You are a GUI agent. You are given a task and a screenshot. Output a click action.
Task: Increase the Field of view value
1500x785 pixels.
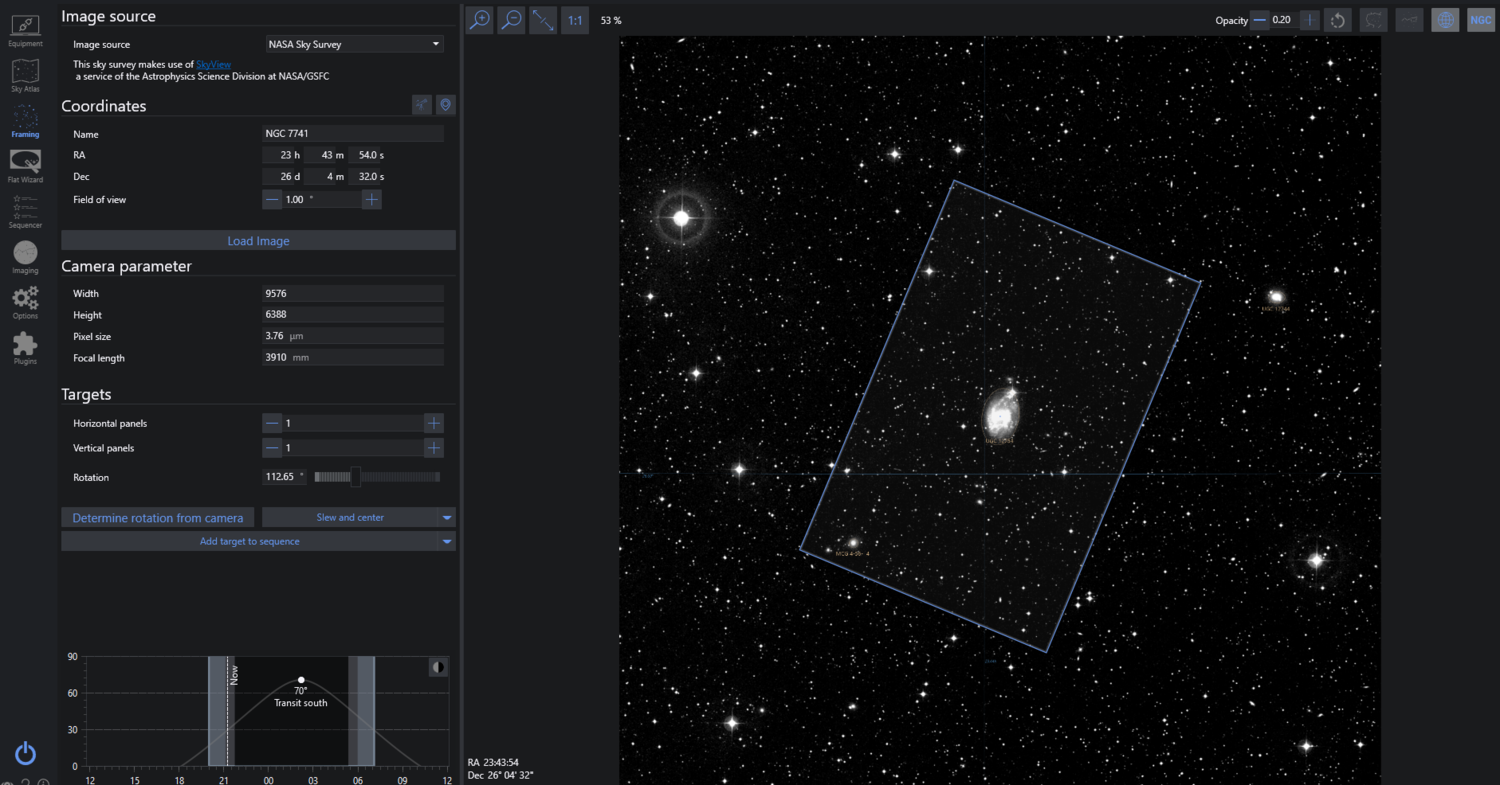371,199
